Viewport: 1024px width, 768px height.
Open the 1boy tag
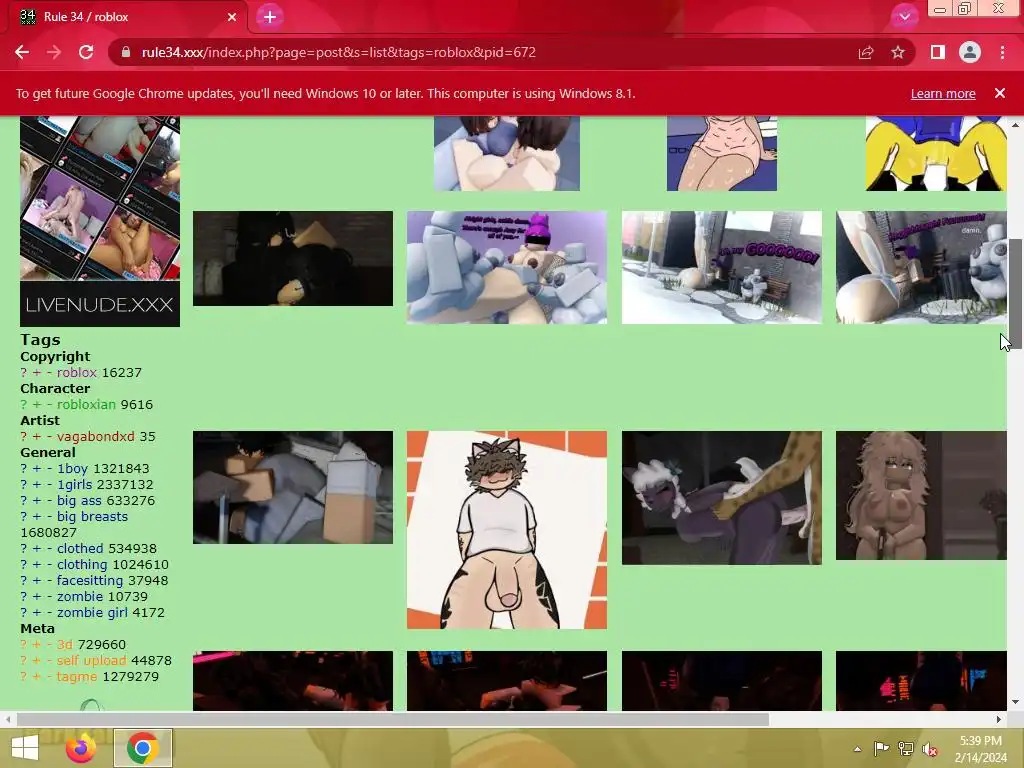coord(72,468)
